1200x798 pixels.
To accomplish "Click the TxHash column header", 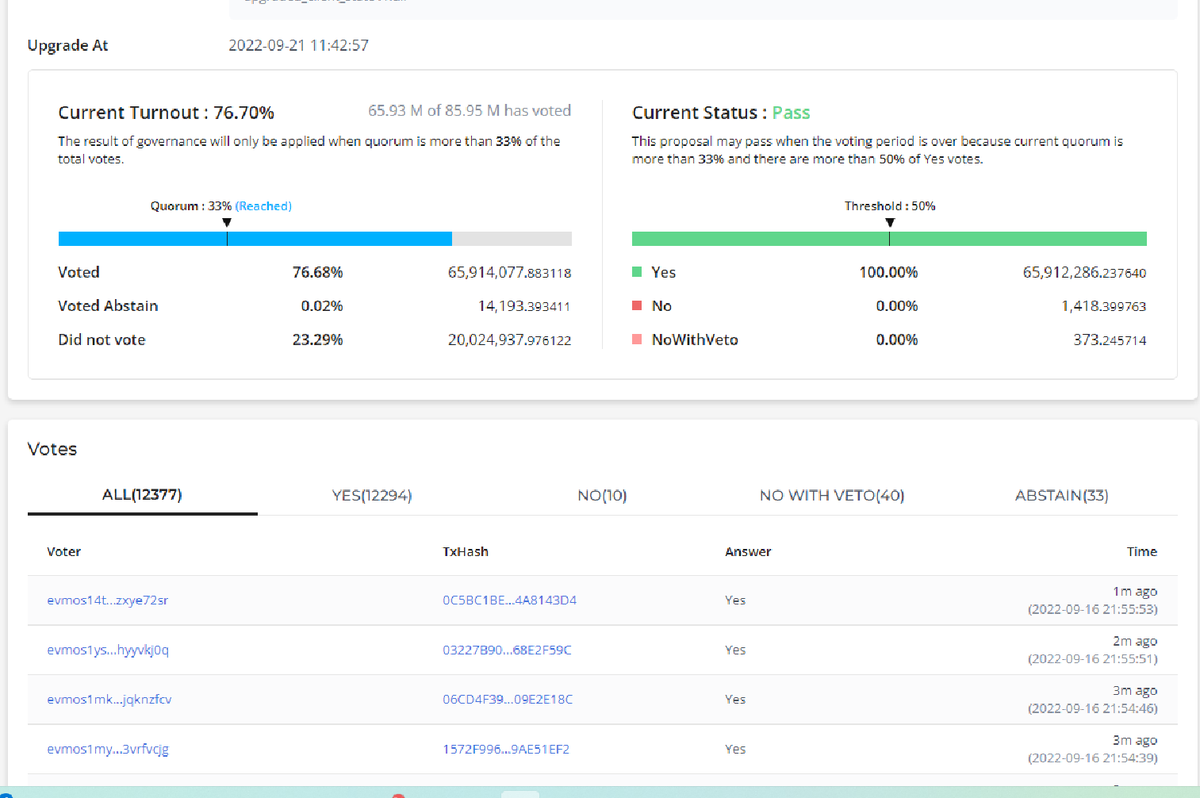I will pos(466,551).
